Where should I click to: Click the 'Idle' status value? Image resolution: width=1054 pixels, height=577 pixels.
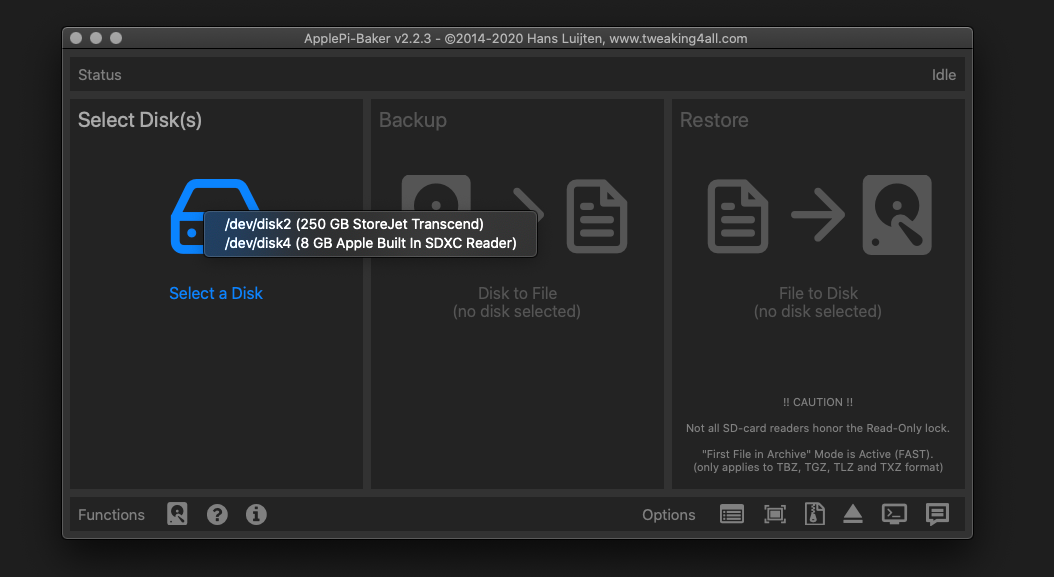(944, 75)
